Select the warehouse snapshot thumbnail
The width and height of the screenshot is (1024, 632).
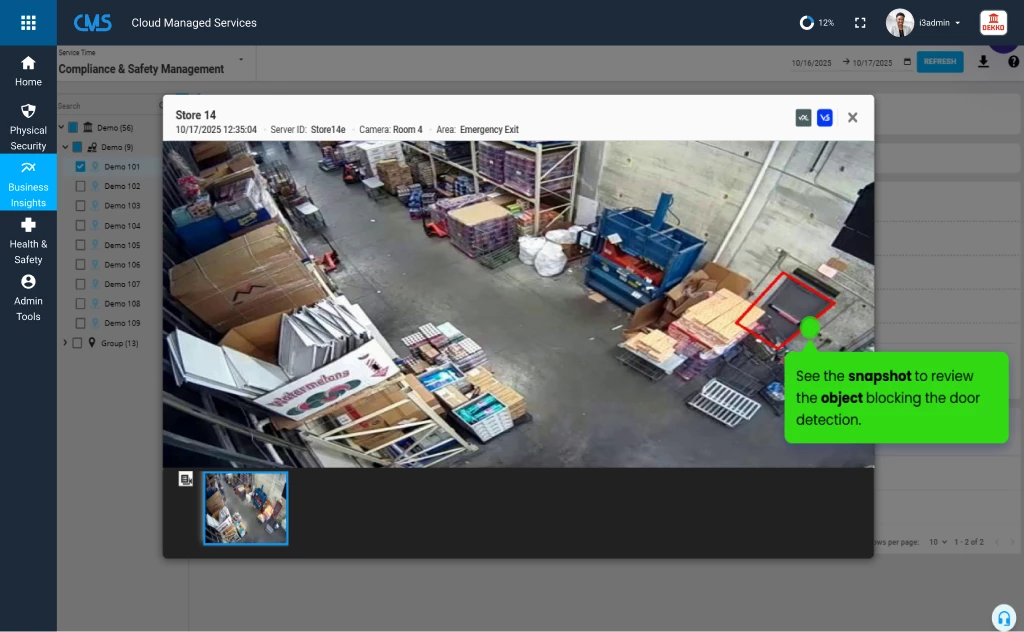[x=245, y=508]
